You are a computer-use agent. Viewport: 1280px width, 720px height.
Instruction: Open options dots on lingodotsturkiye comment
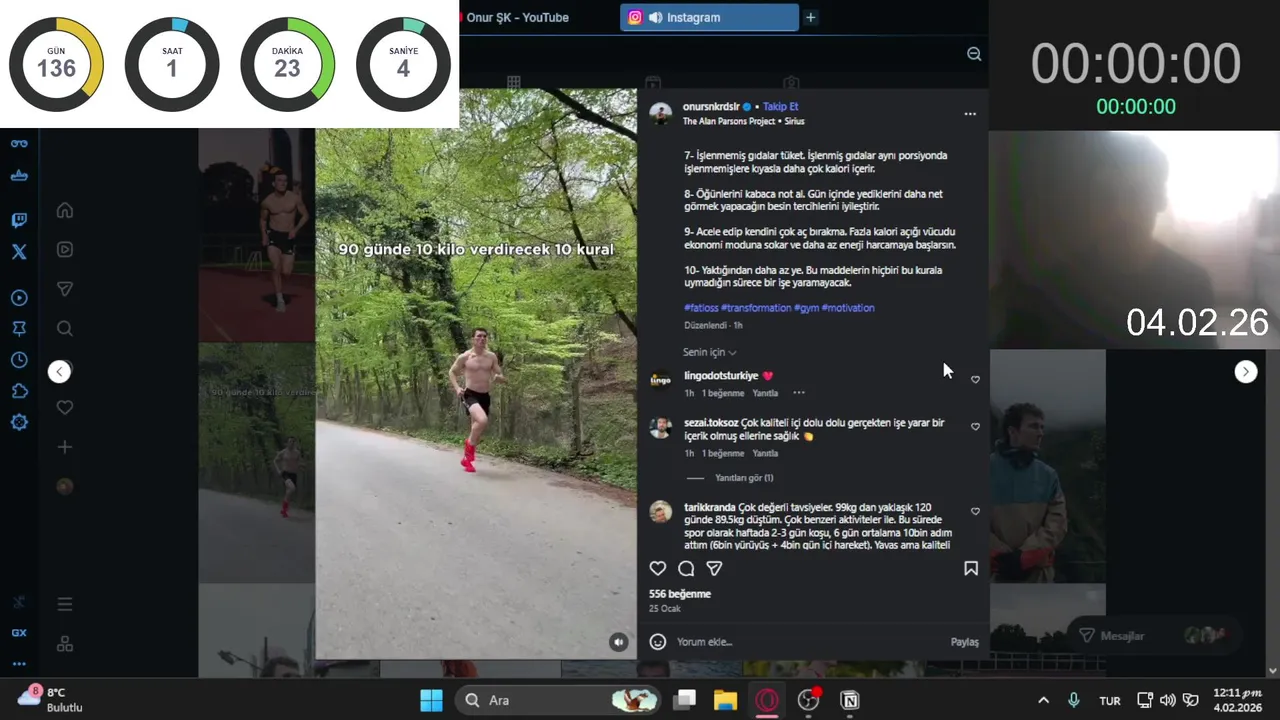coord(798,393)
